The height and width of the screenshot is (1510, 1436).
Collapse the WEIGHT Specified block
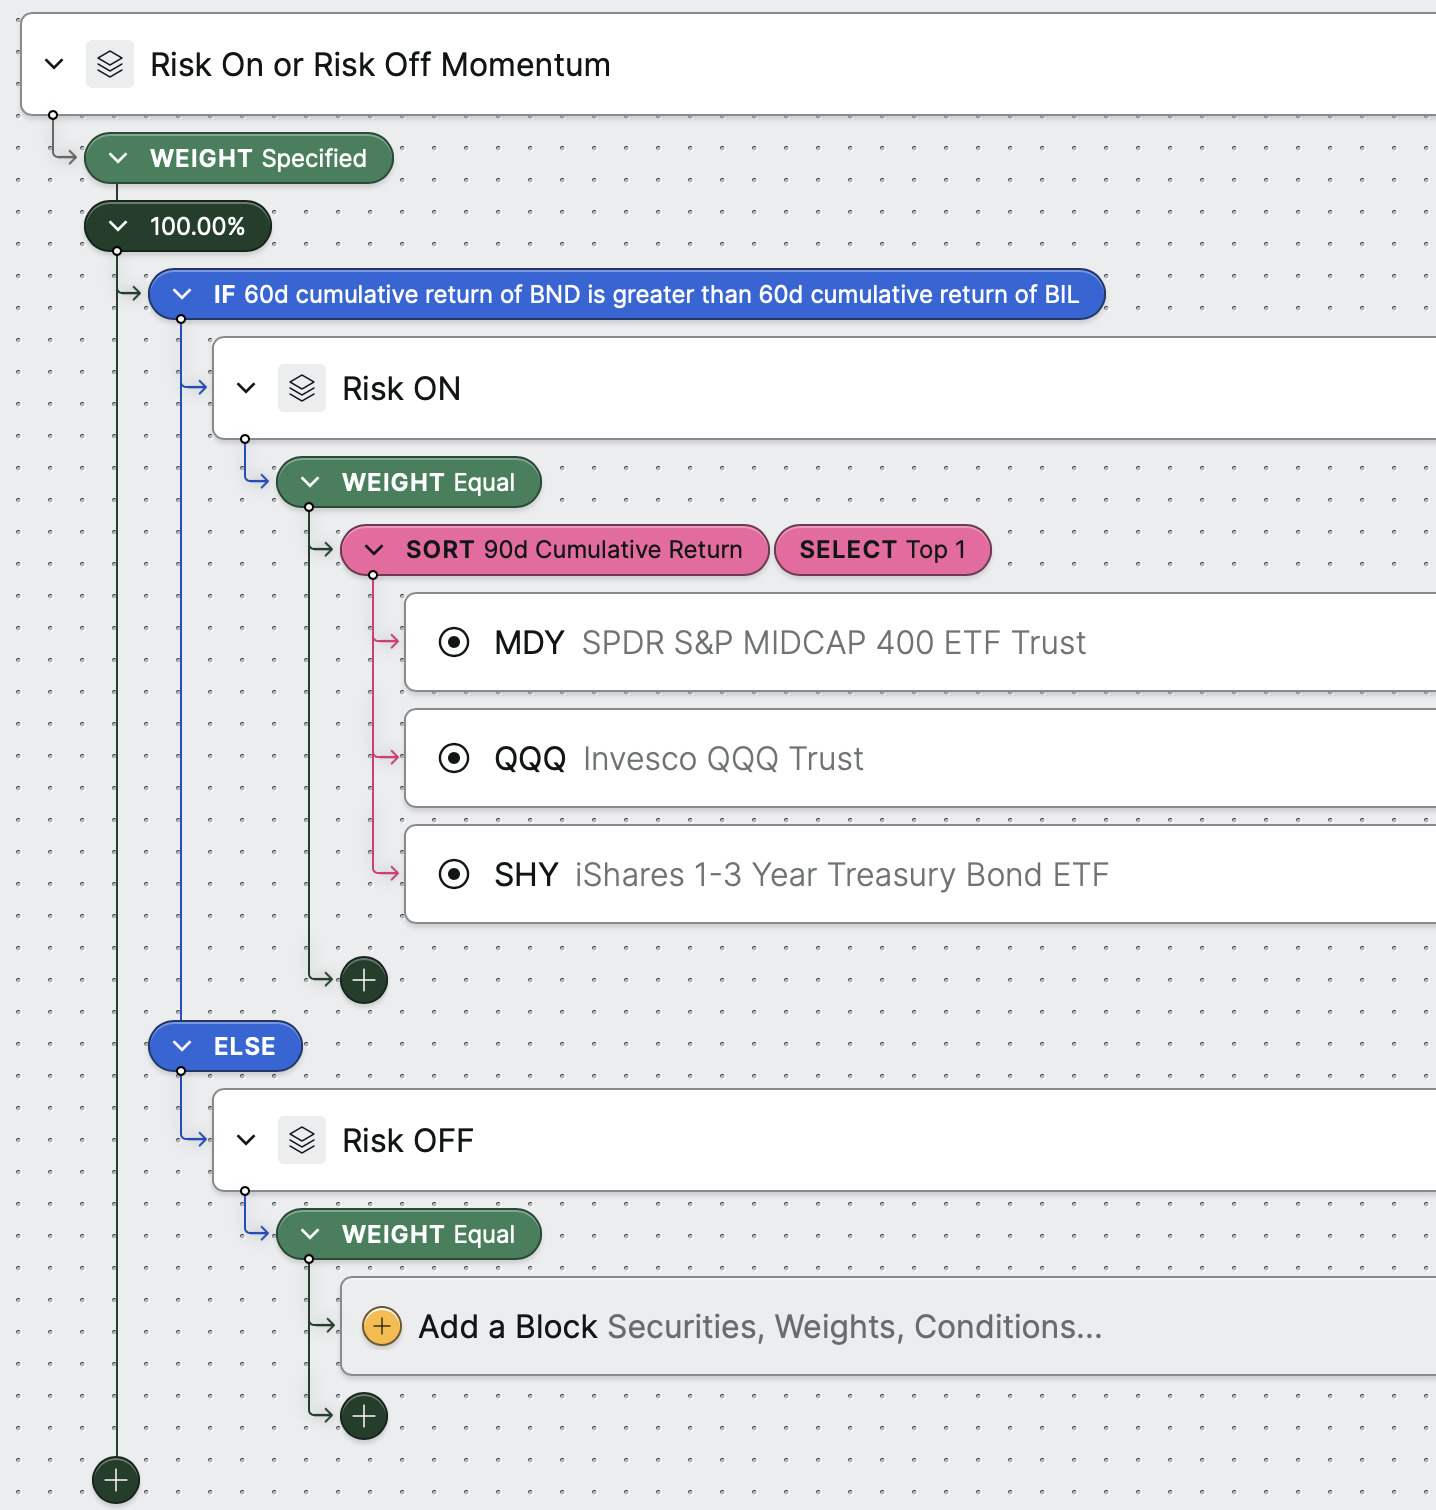click(x=118, y=158)
